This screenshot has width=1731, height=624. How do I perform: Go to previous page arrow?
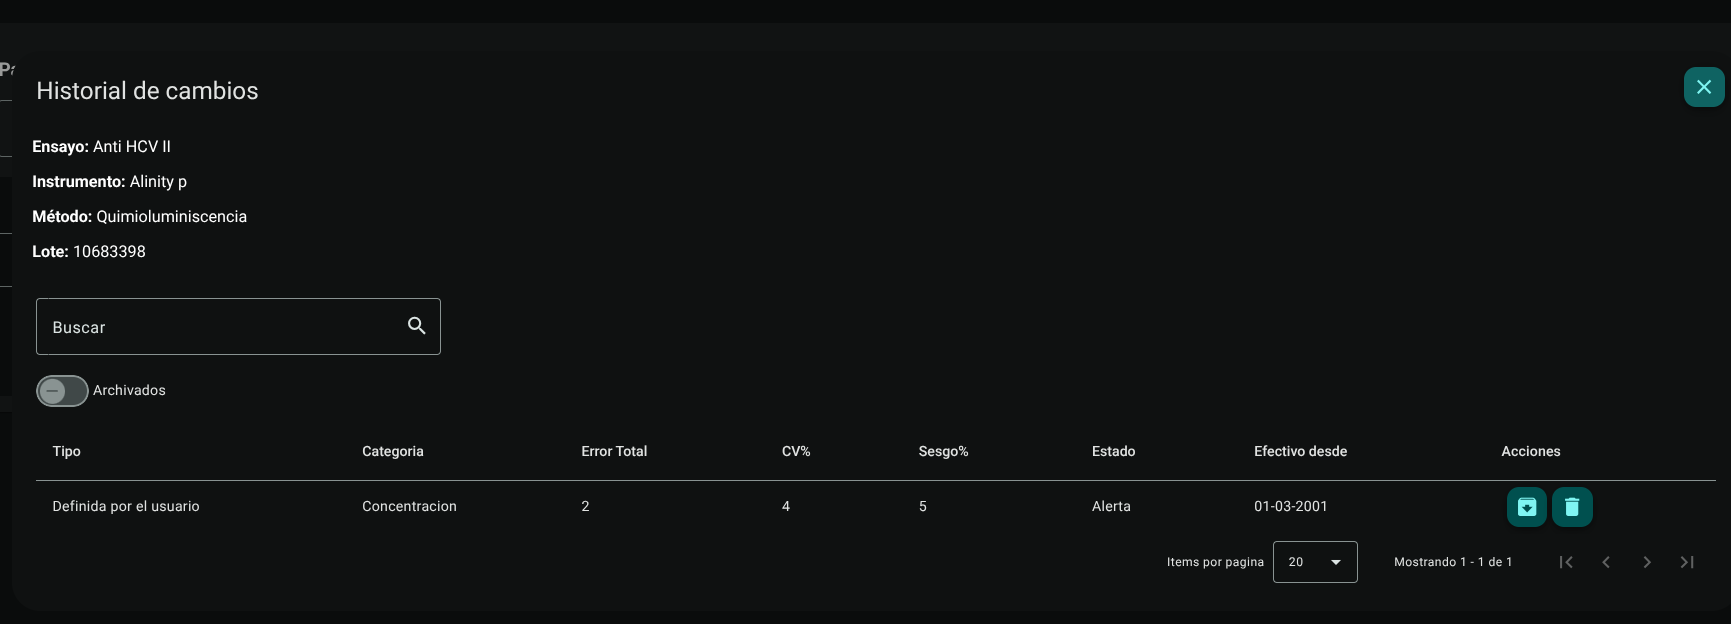pos(1606,562)
